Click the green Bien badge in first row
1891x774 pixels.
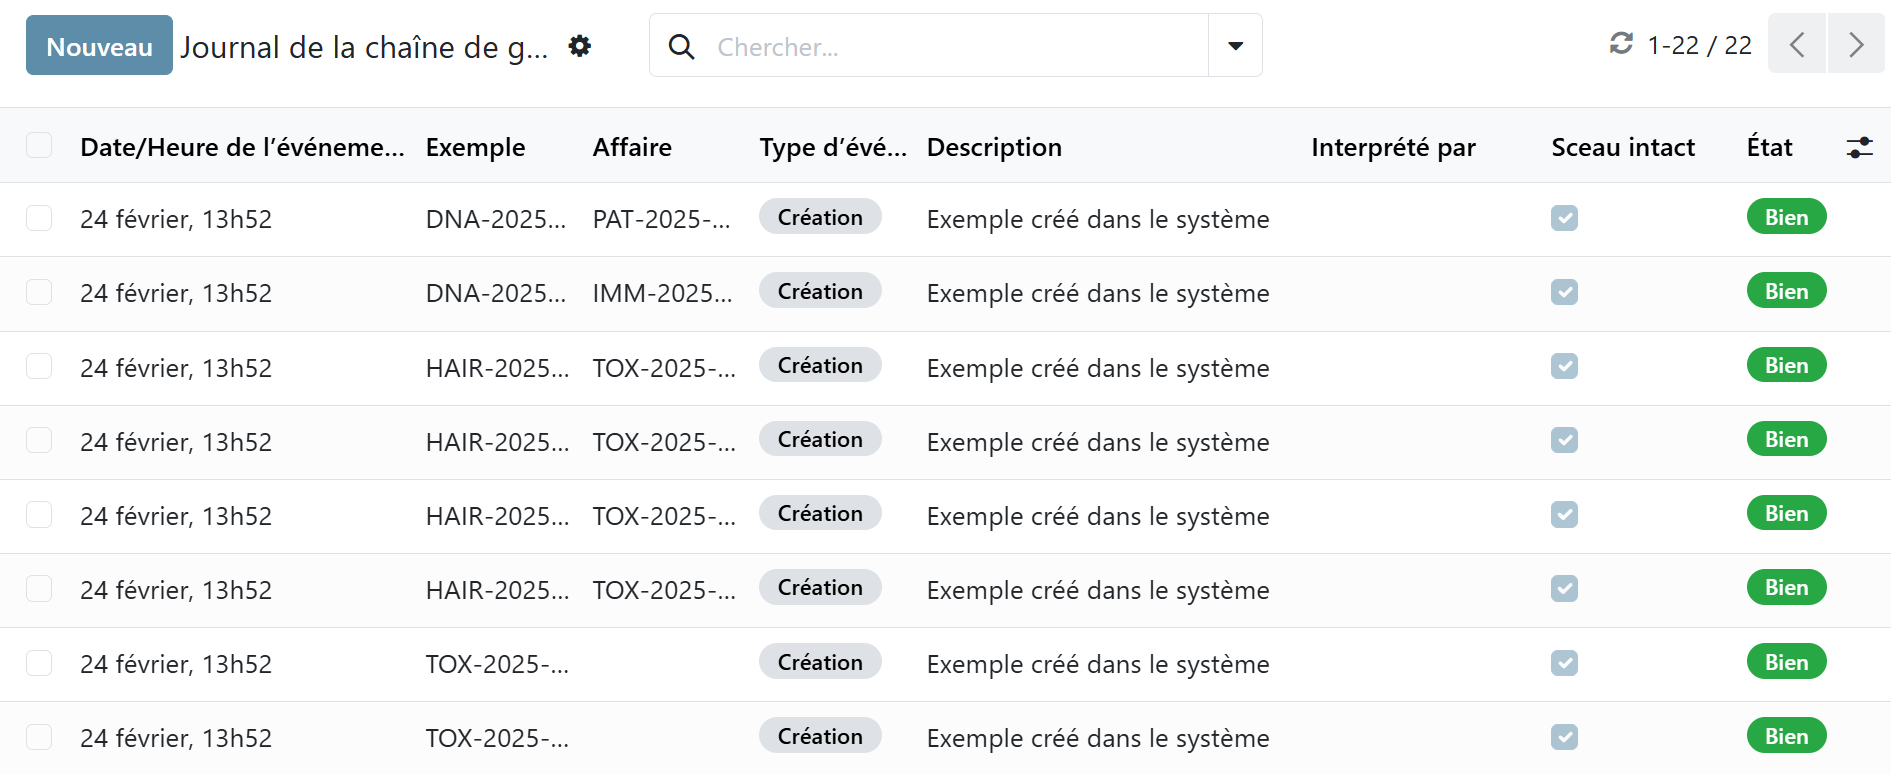[x=1786, y=217]
